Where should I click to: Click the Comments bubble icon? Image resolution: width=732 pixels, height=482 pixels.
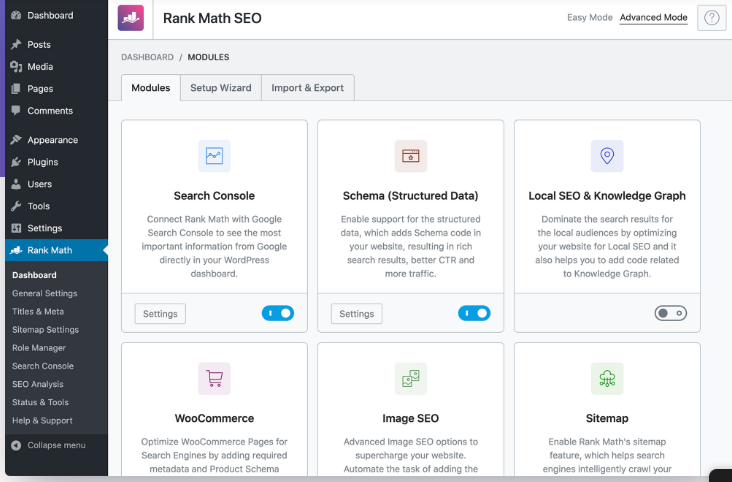point(16,110)
